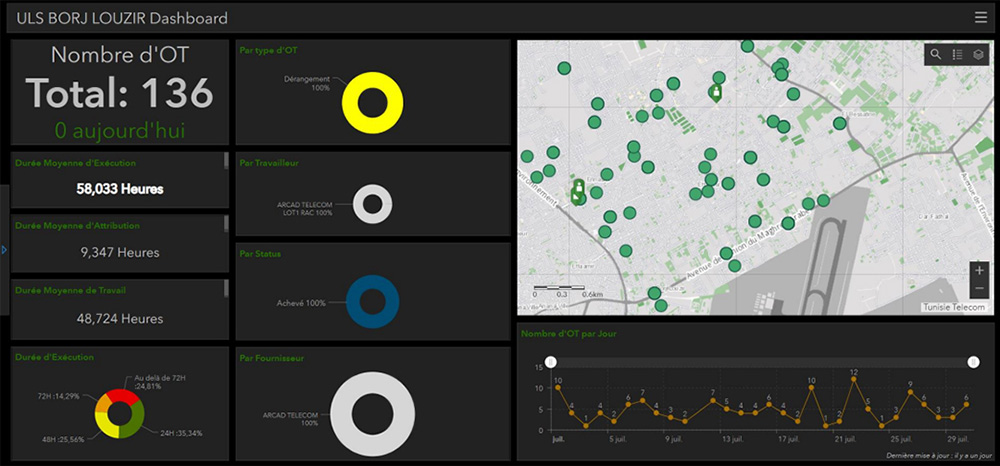Viewport: 1000px width, 466px height.
Task: Show the map legend list
Action: [957, 54]
